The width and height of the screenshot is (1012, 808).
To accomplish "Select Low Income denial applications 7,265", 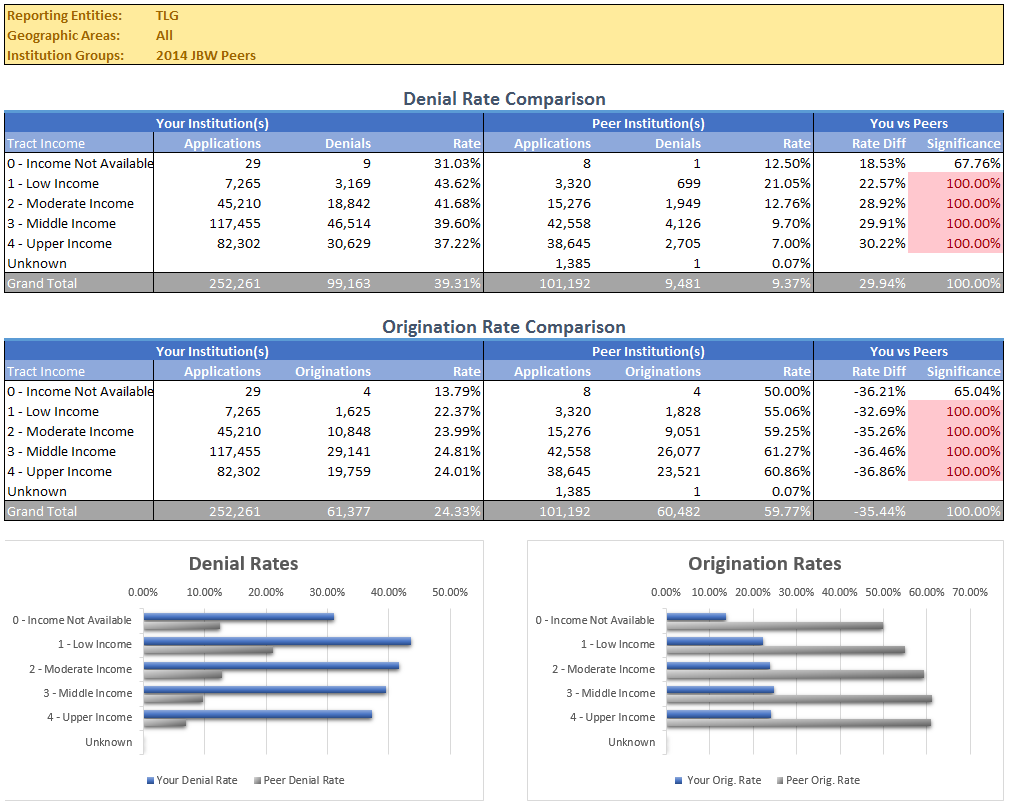I will [x=243, y=183].
